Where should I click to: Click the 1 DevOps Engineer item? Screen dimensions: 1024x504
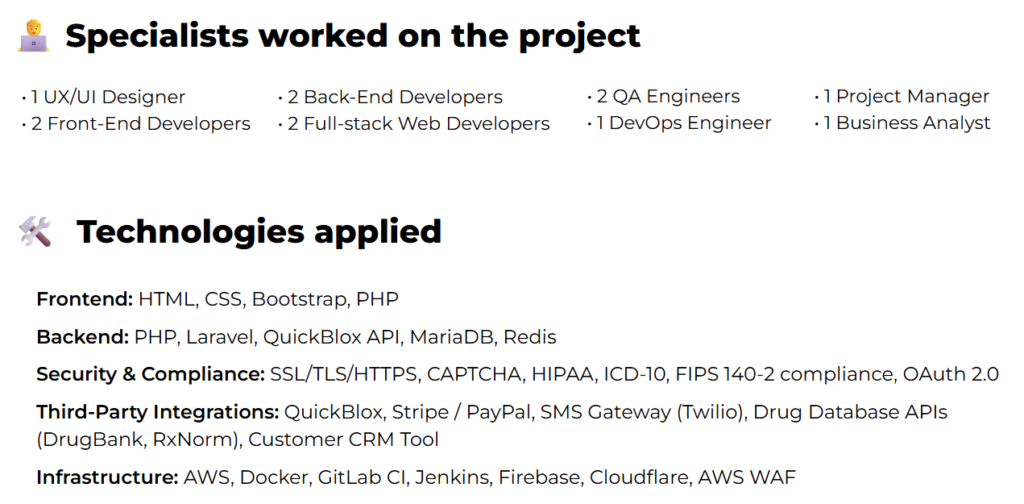pyautogui.click(x=679, y=123)
